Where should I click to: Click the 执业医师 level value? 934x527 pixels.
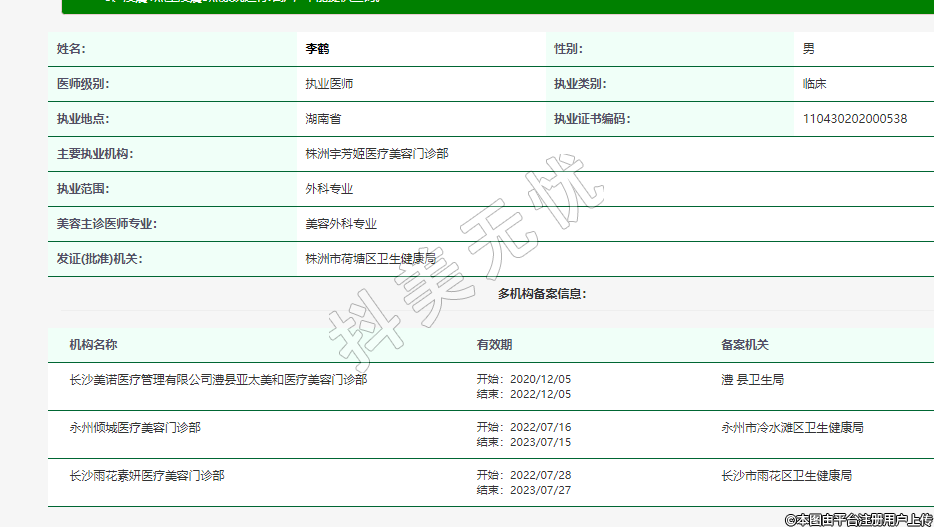pos(329,84)
